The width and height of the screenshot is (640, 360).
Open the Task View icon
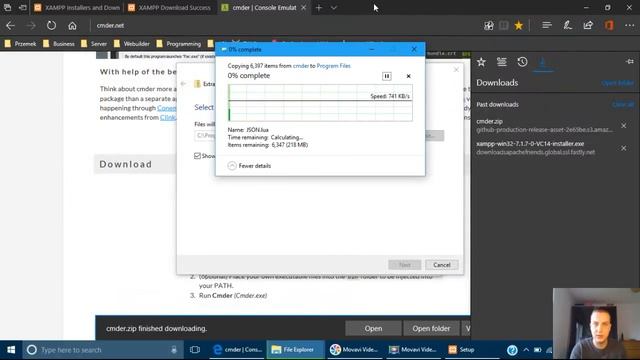tap(195, 350)
